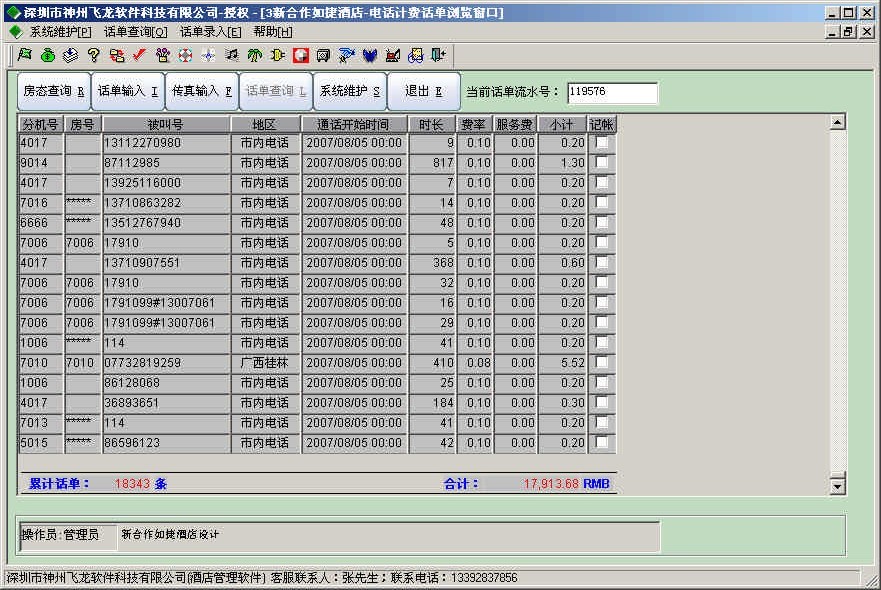This screenshot has height=590, width=881.
Task: Click the green flag toolbar icon
Action: 25,55
